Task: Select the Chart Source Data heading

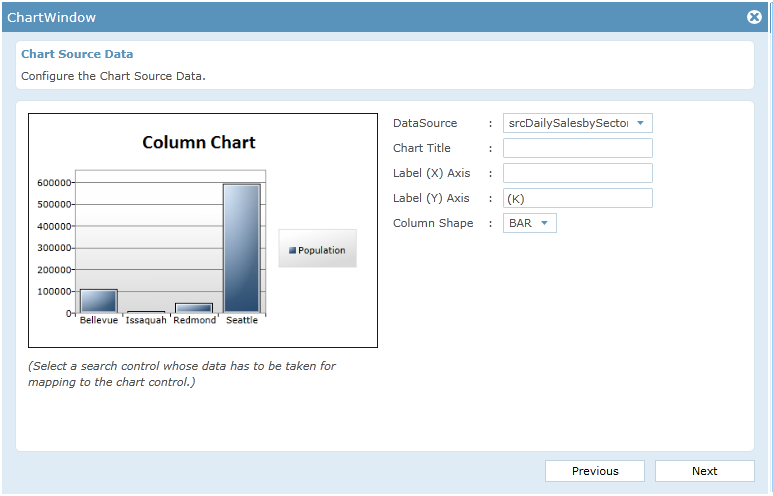Action: tap(77, 54)
